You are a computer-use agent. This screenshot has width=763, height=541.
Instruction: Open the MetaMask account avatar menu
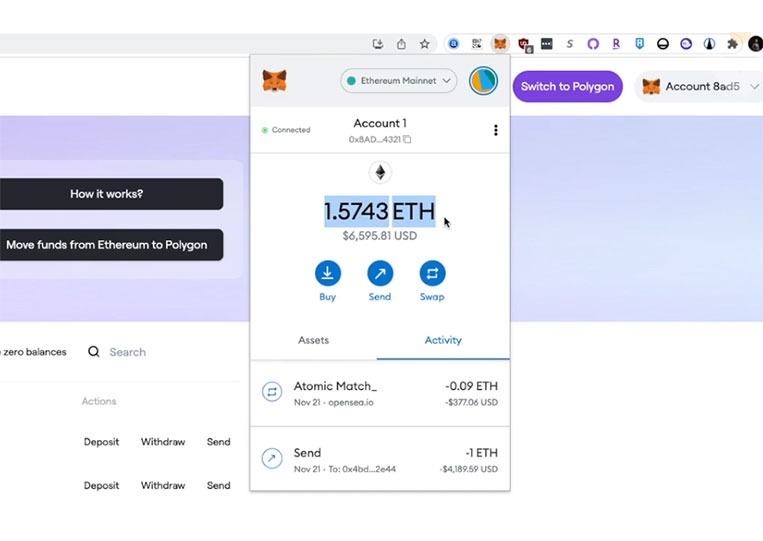(483, 81)
